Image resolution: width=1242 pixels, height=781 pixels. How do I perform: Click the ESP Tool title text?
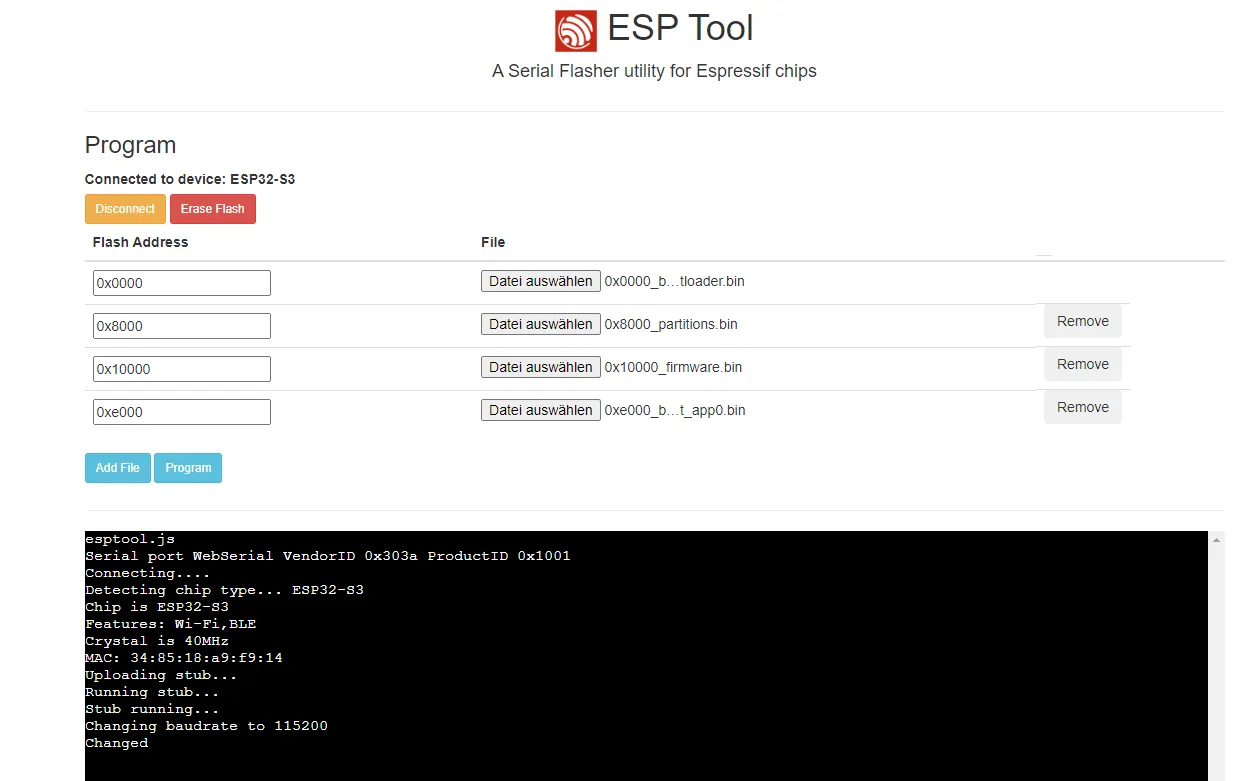(680, 28)
